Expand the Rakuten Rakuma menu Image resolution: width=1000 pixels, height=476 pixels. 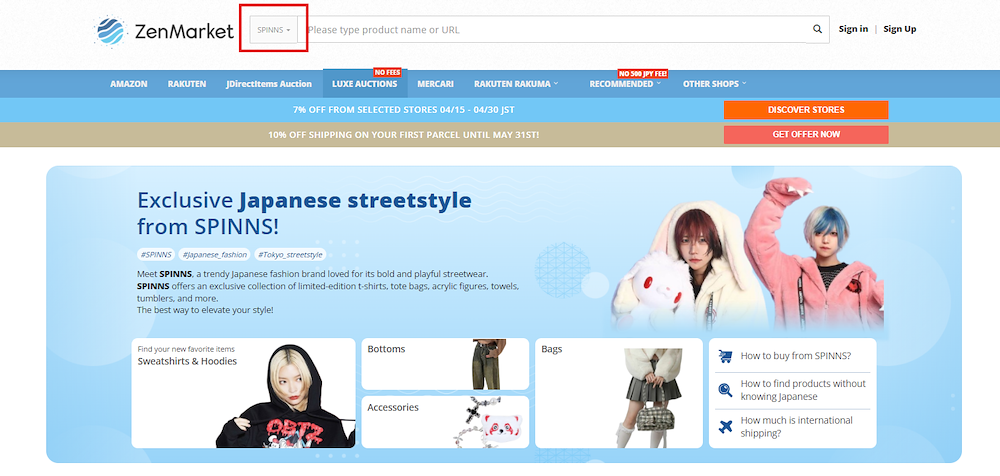tap(516, 84)
